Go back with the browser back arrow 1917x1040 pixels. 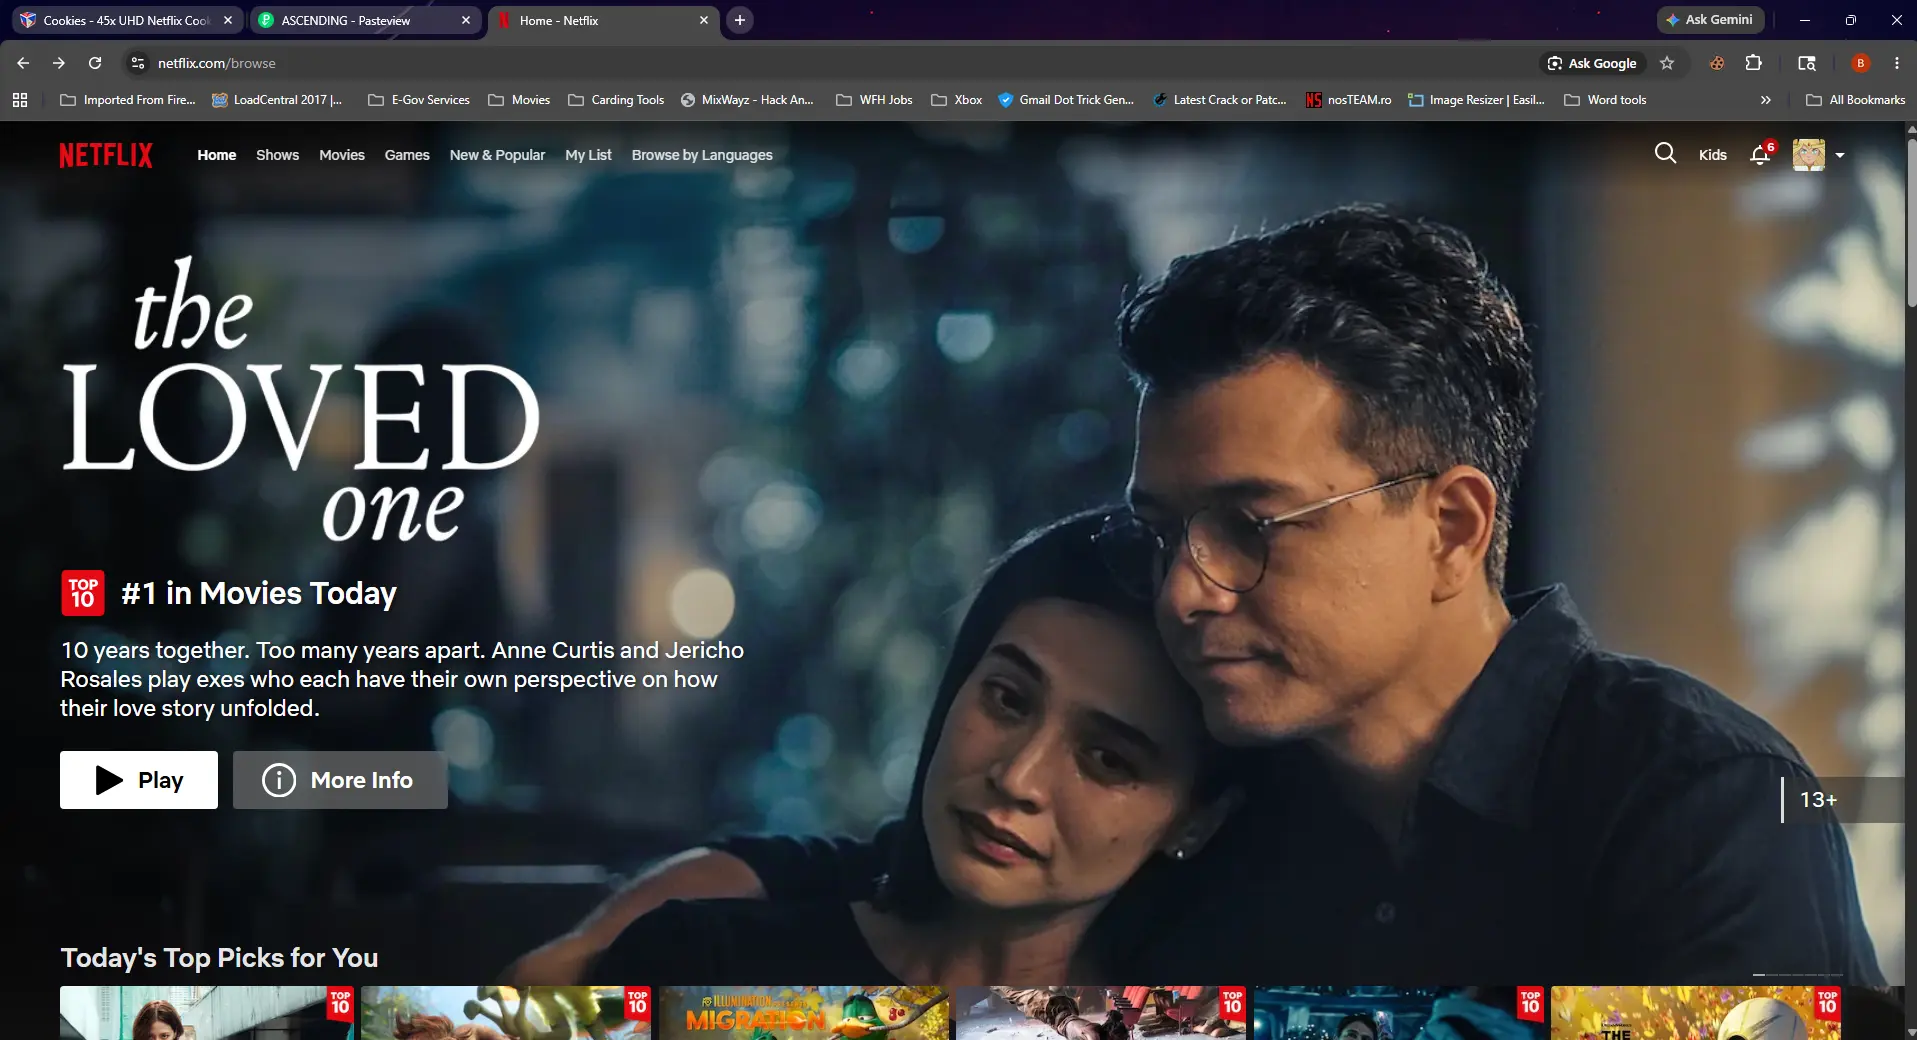(x=23, y=63)
